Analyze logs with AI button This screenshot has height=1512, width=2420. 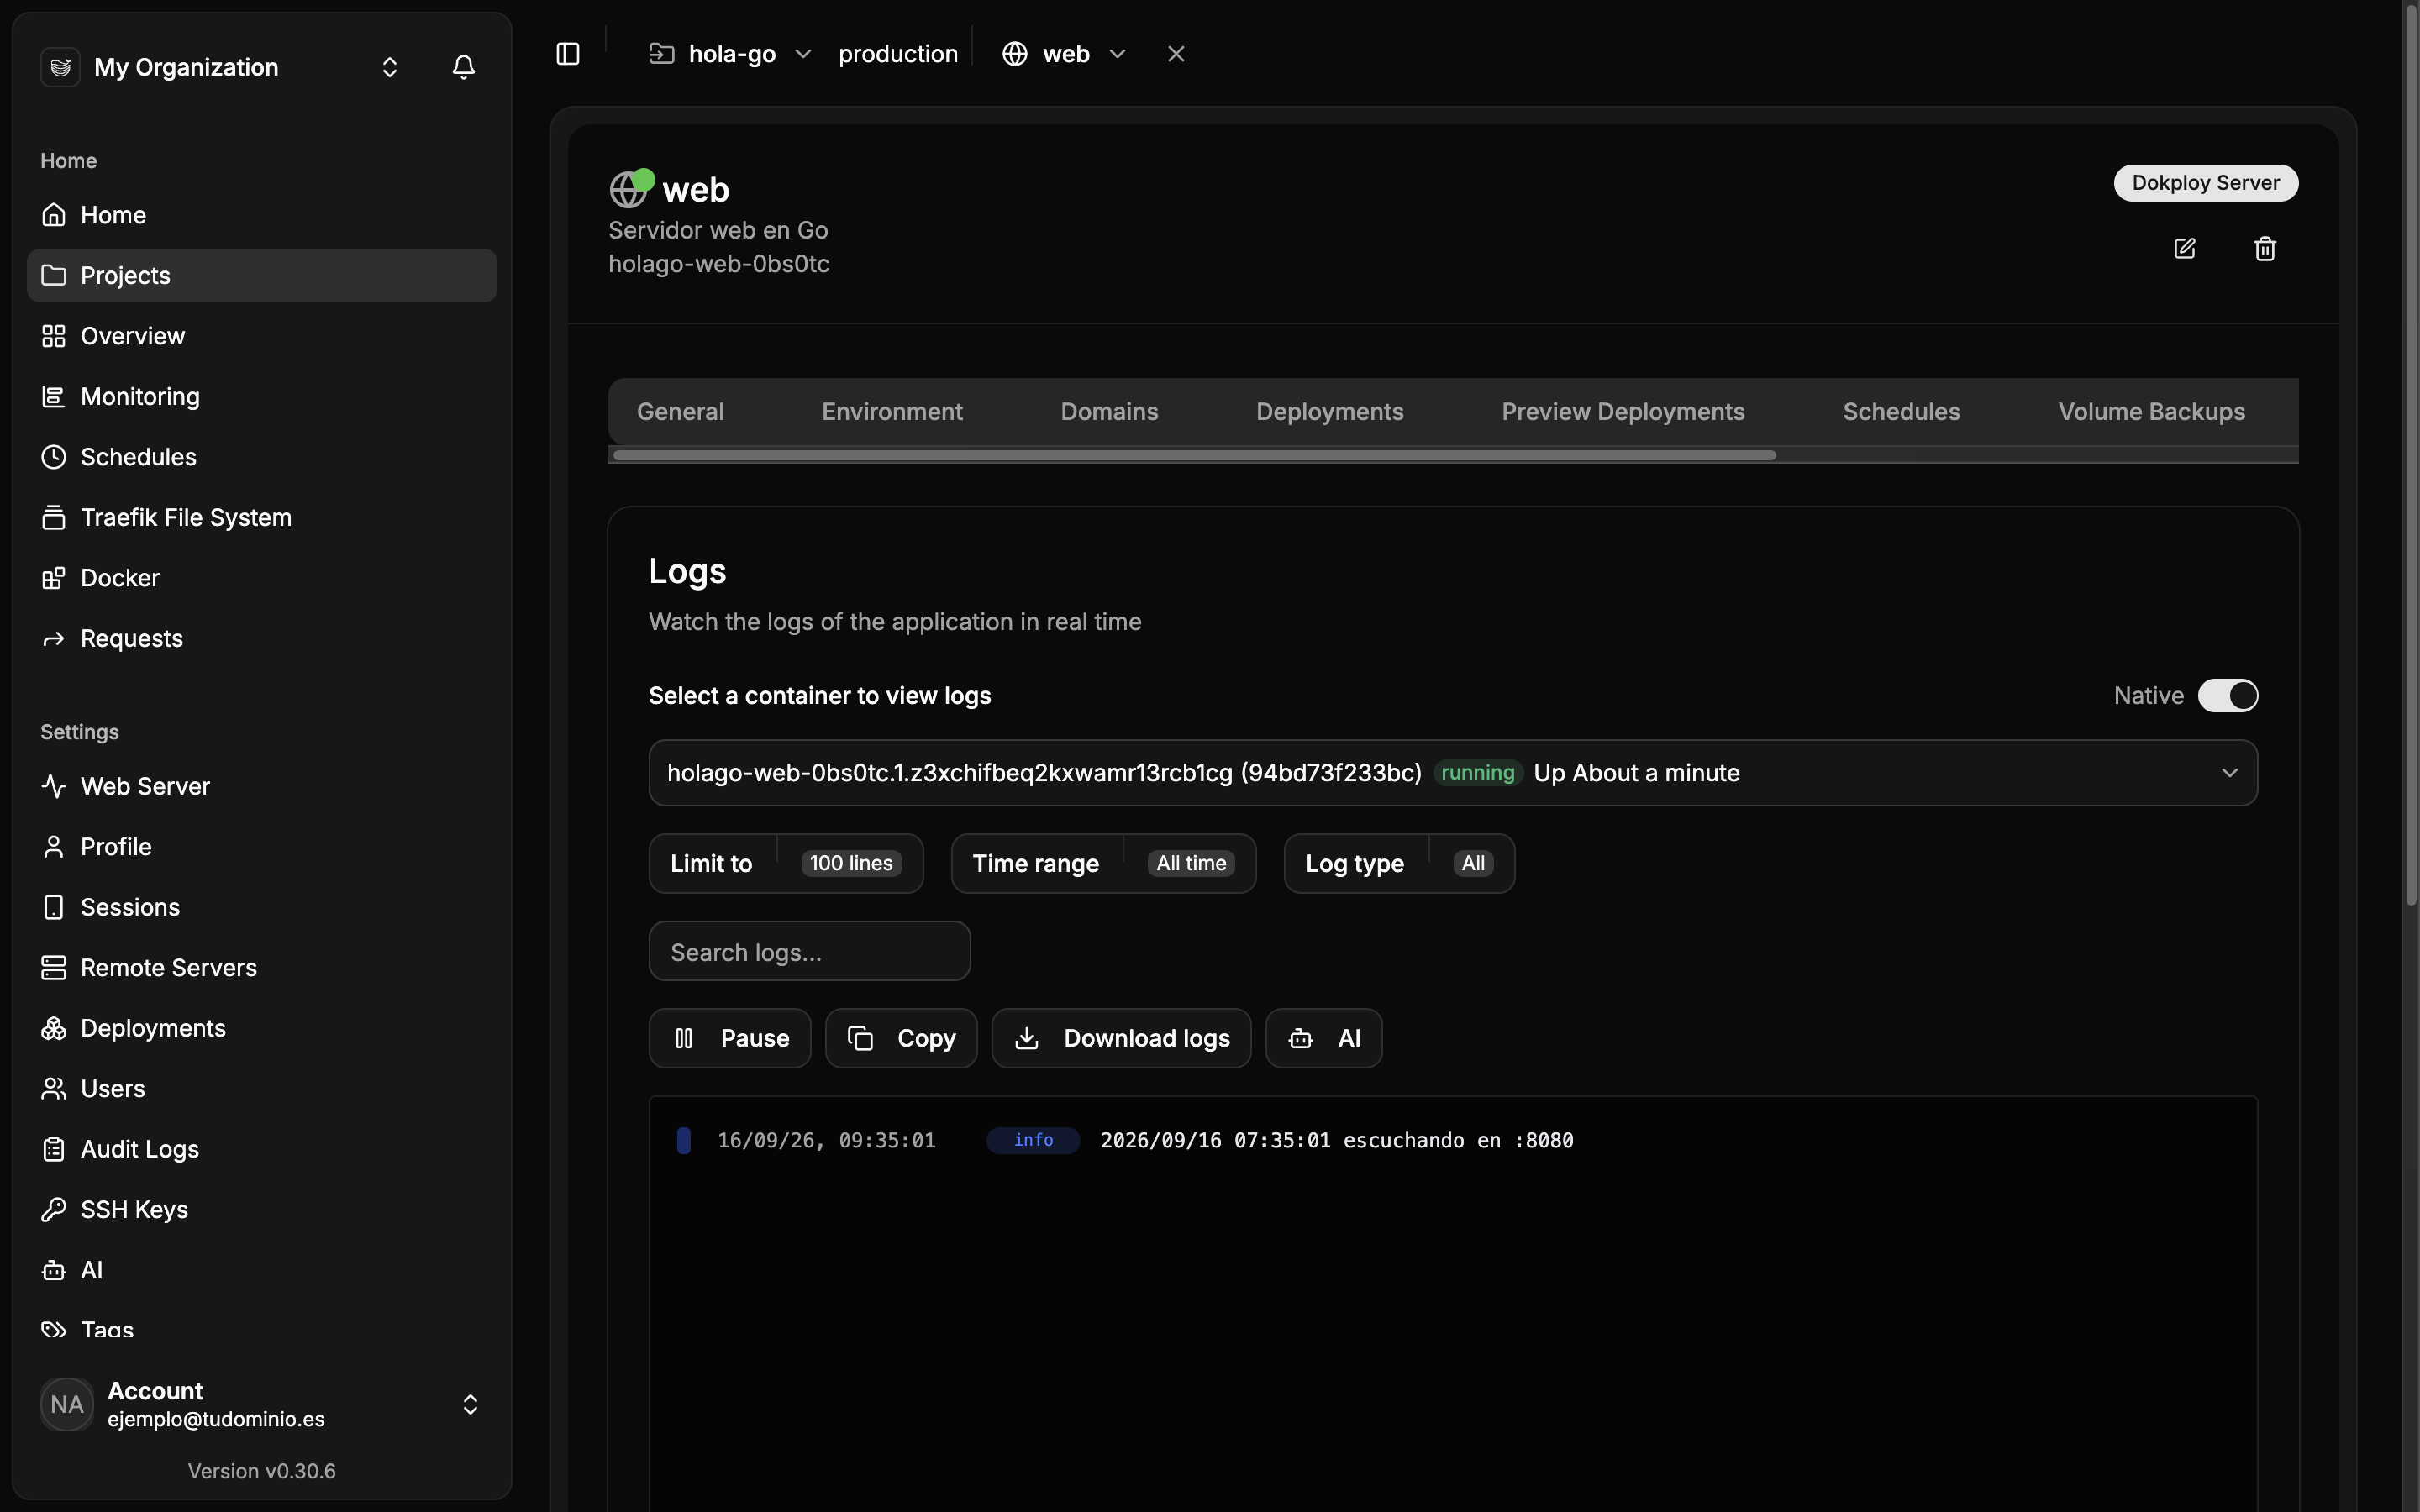(x=1324, y=1038)
